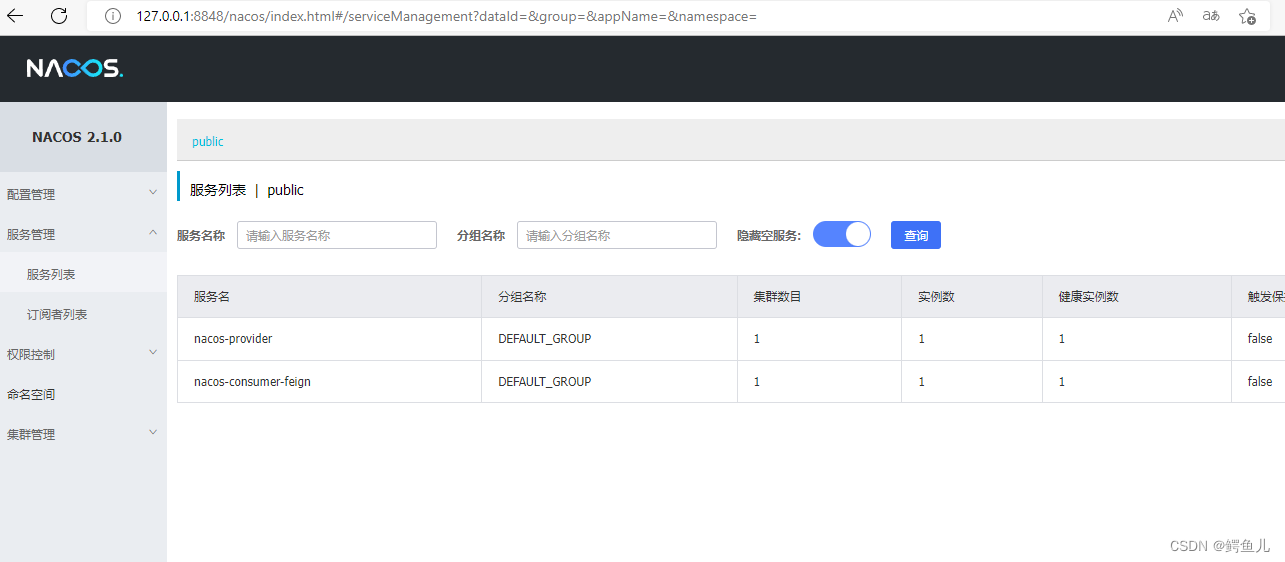Click false value in nacos-consumer-feign row

point(1260,382)
